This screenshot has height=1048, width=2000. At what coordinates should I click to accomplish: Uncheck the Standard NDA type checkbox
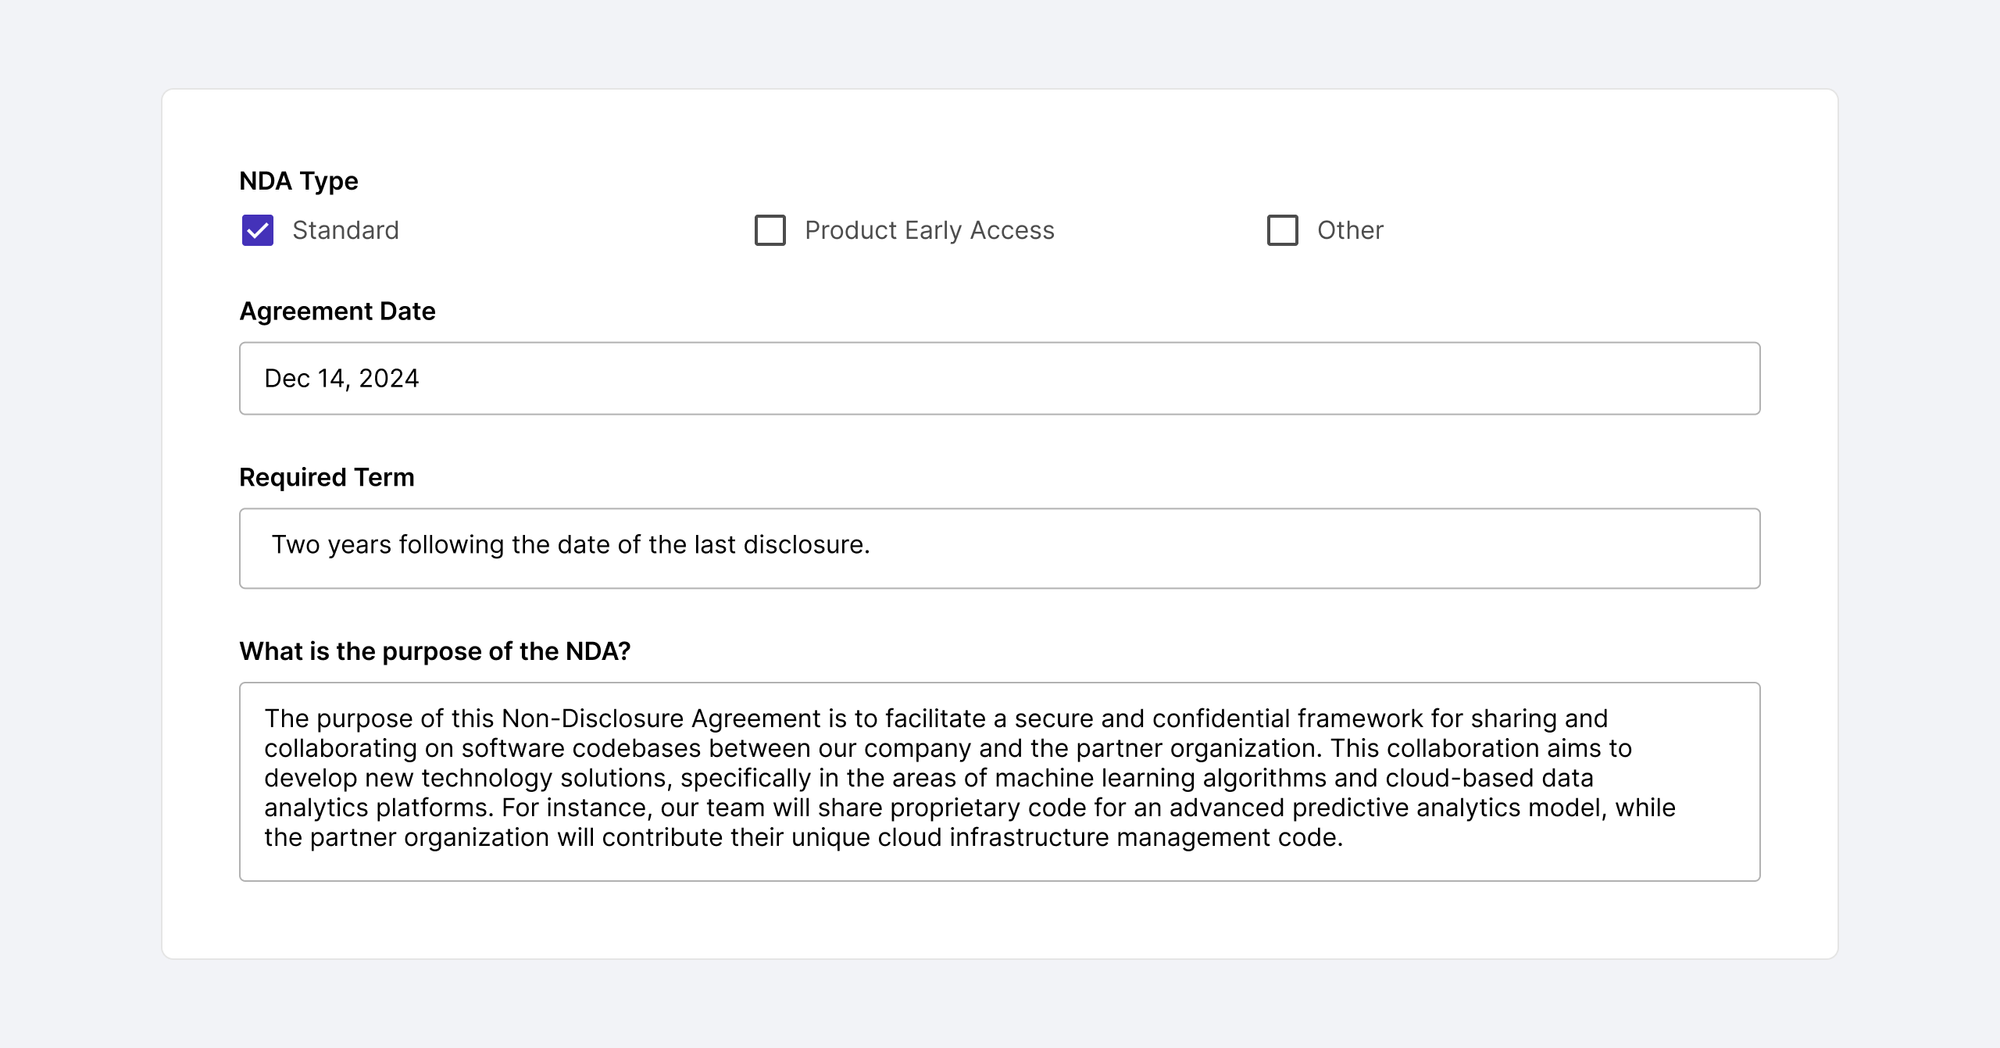[257, 230]
